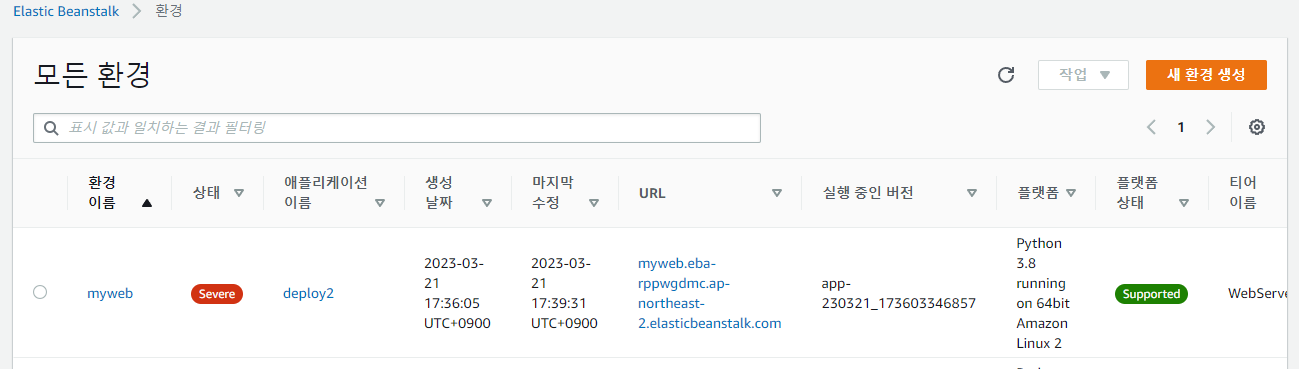Open the 작업 actions dropdown

[x=1084, y=75]
